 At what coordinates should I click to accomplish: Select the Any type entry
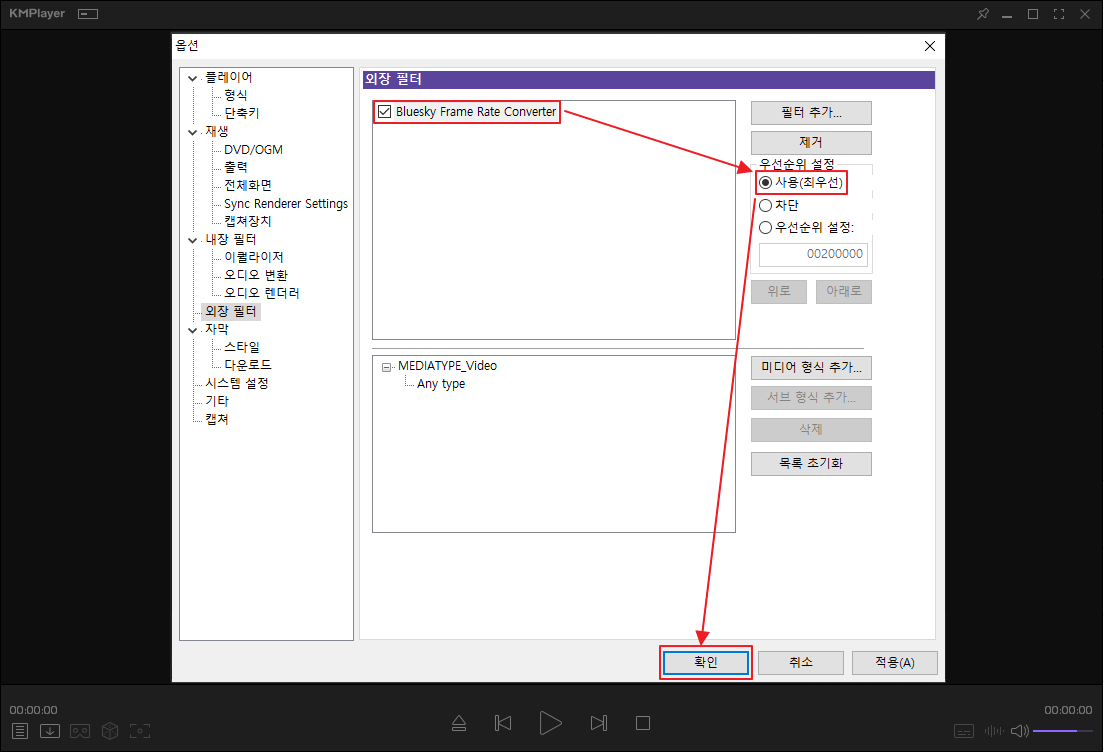(441, 385)
